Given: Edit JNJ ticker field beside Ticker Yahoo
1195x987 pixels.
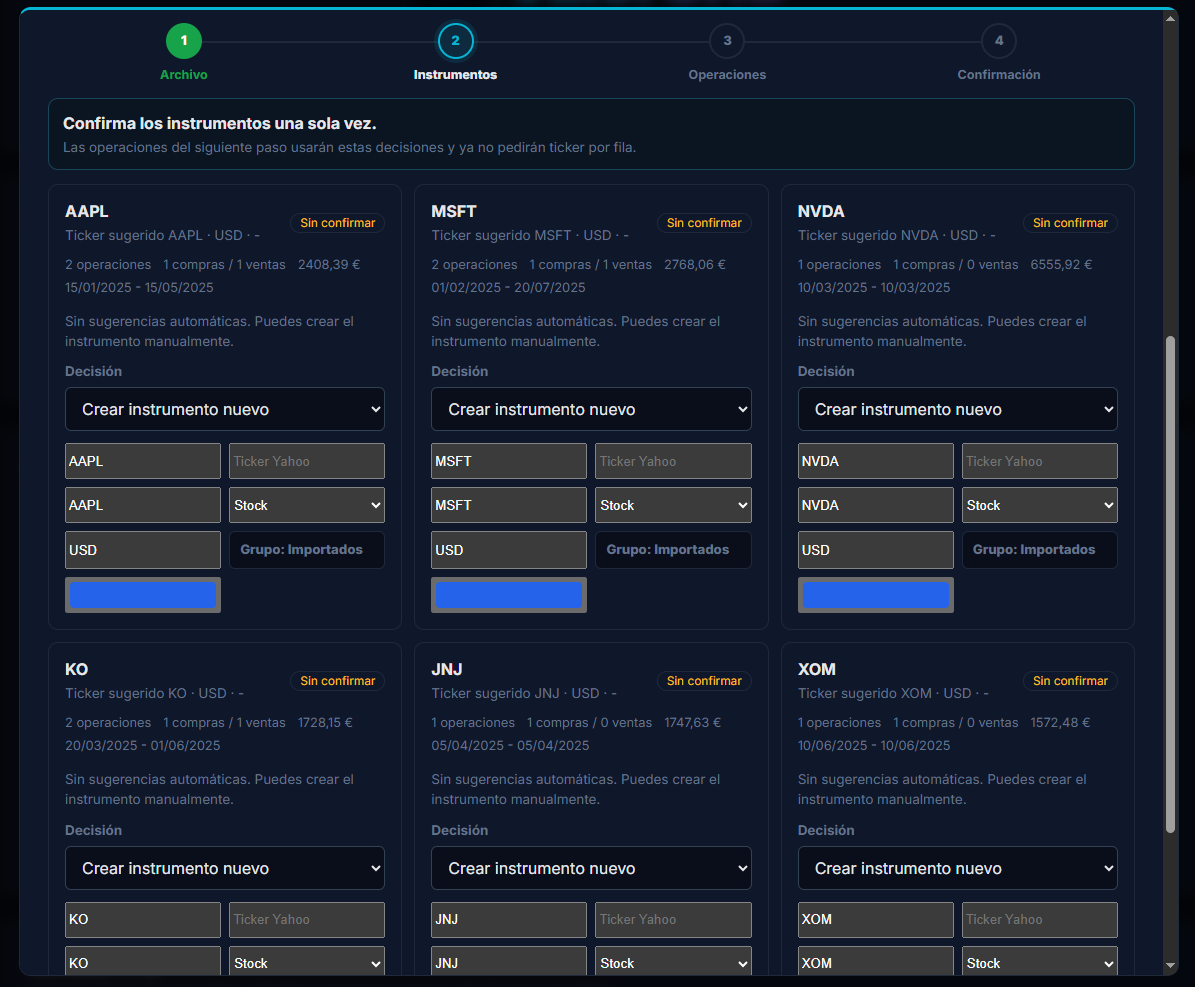Looking at the screenshot, I should click(509, 920).
